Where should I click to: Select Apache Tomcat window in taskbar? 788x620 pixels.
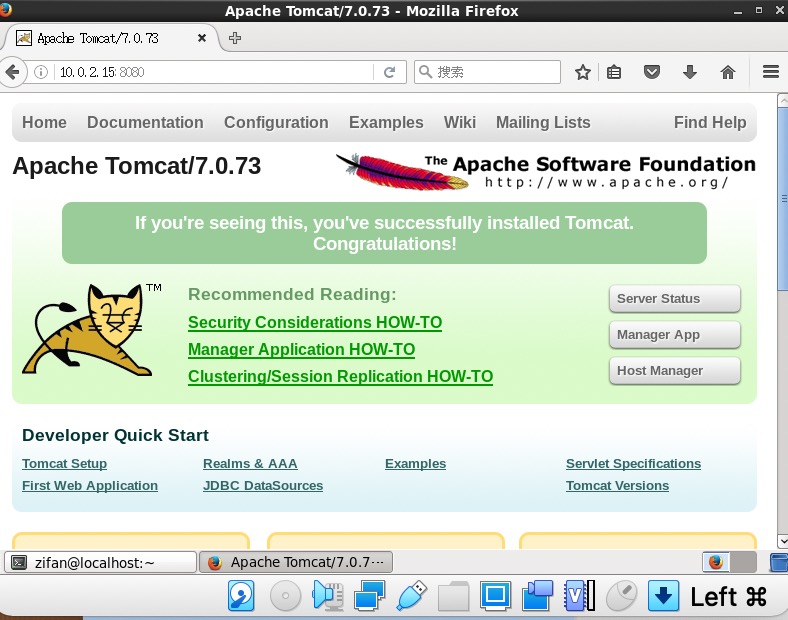(296, 562)
